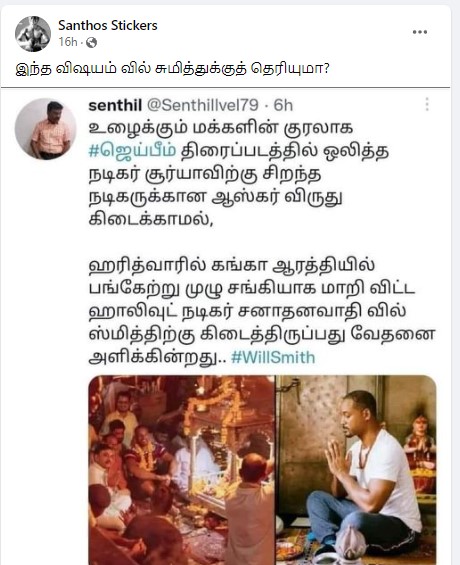This screenshot has width=460, height=565.
Task: Click the divider line below the caption
Action: [x=225, y=87]
